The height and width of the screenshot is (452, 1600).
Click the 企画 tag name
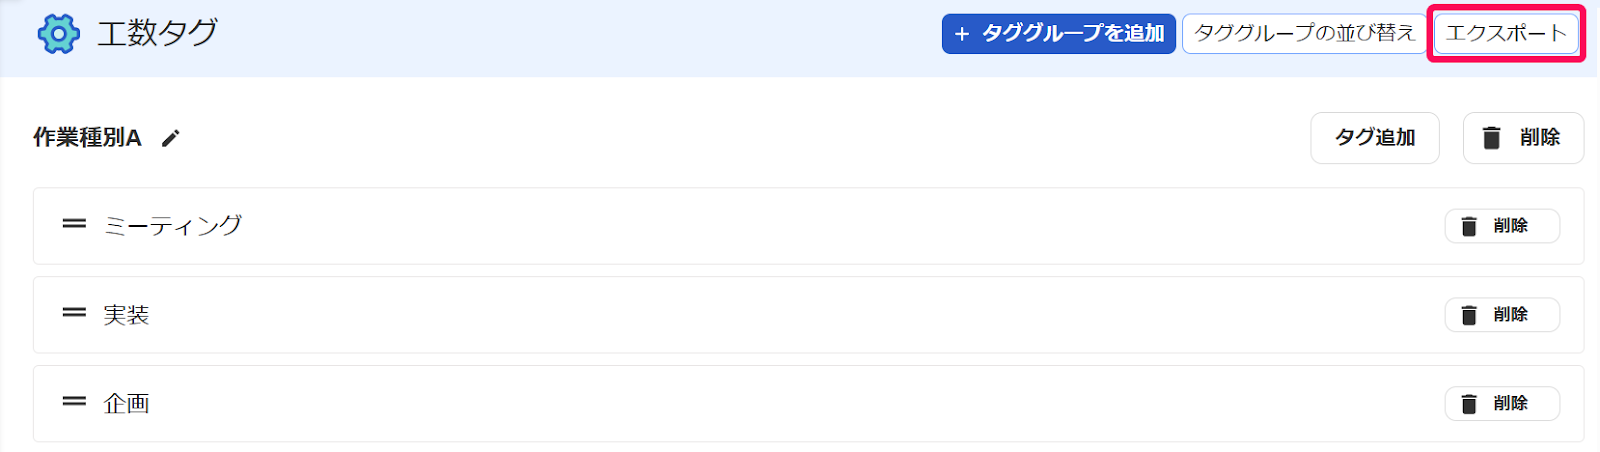pos(126,404)
